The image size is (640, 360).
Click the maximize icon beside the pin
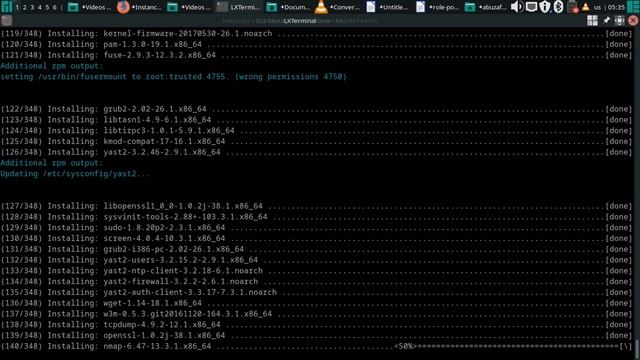(620, 20)
